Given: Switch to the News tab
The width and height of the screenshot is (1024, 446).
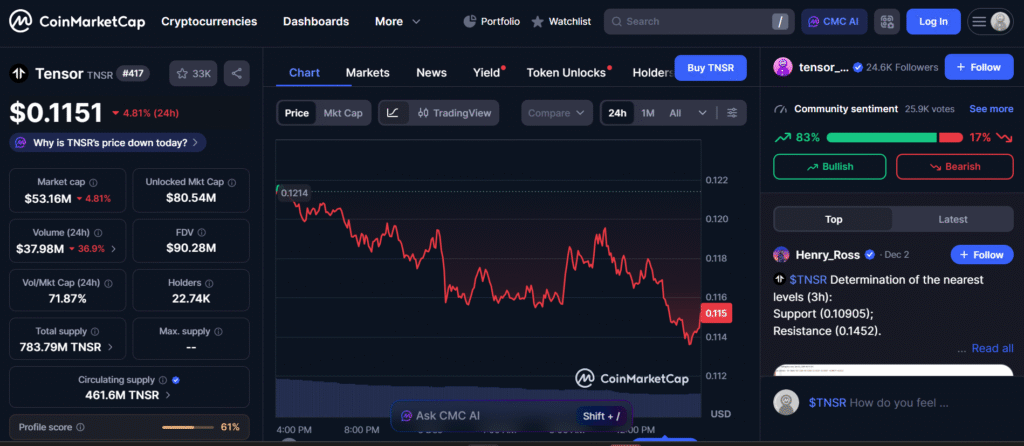Looking at the screenshot, I should pyautogui.click(x=432, y=72).
